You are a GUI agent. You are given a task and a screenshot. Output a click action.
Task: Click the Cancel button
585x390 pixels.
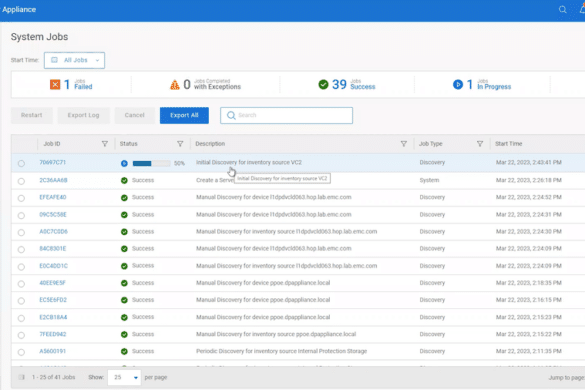pos(135,115)
